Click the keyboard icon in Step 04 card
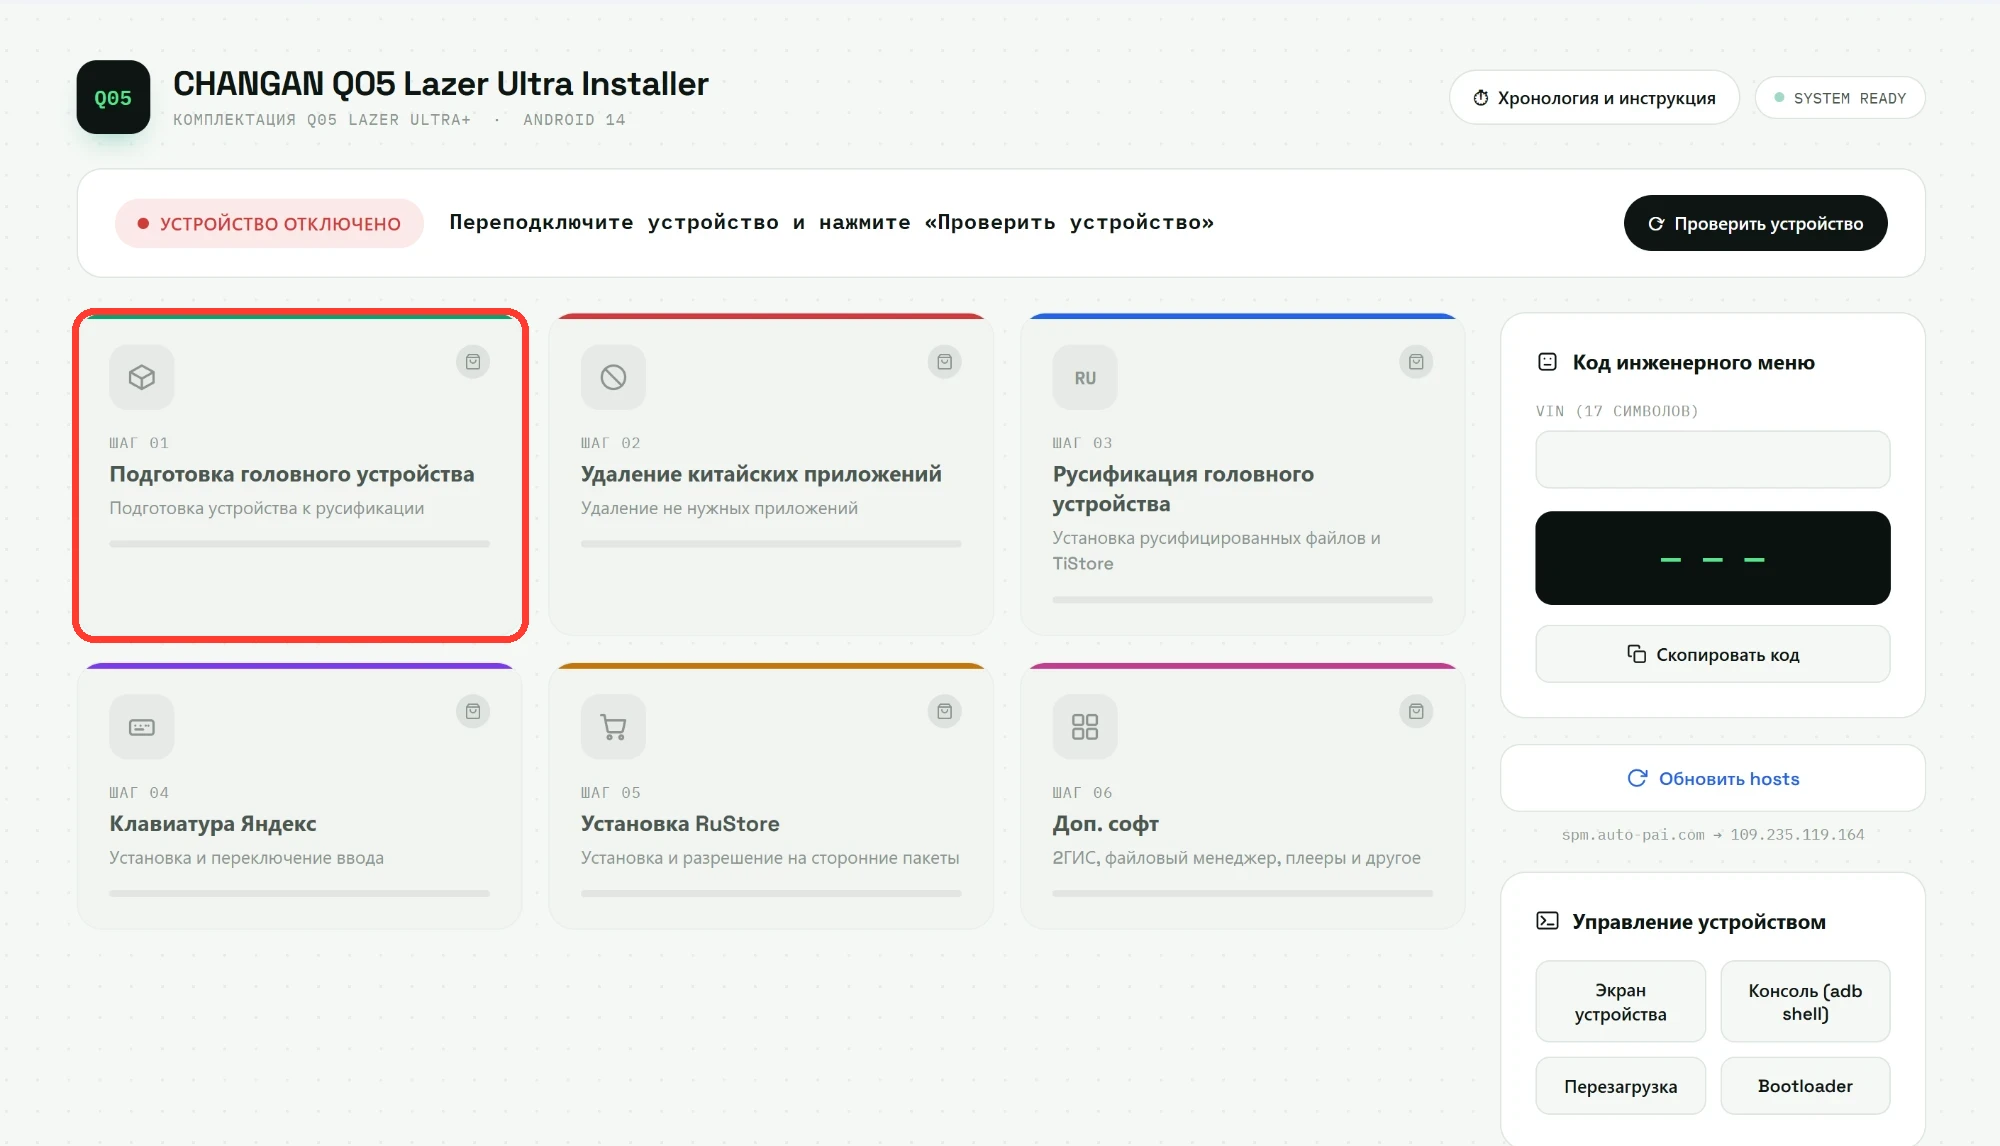Image resolution: width=2000 pixels, height=1146 pixels. (x=142, y=727)
